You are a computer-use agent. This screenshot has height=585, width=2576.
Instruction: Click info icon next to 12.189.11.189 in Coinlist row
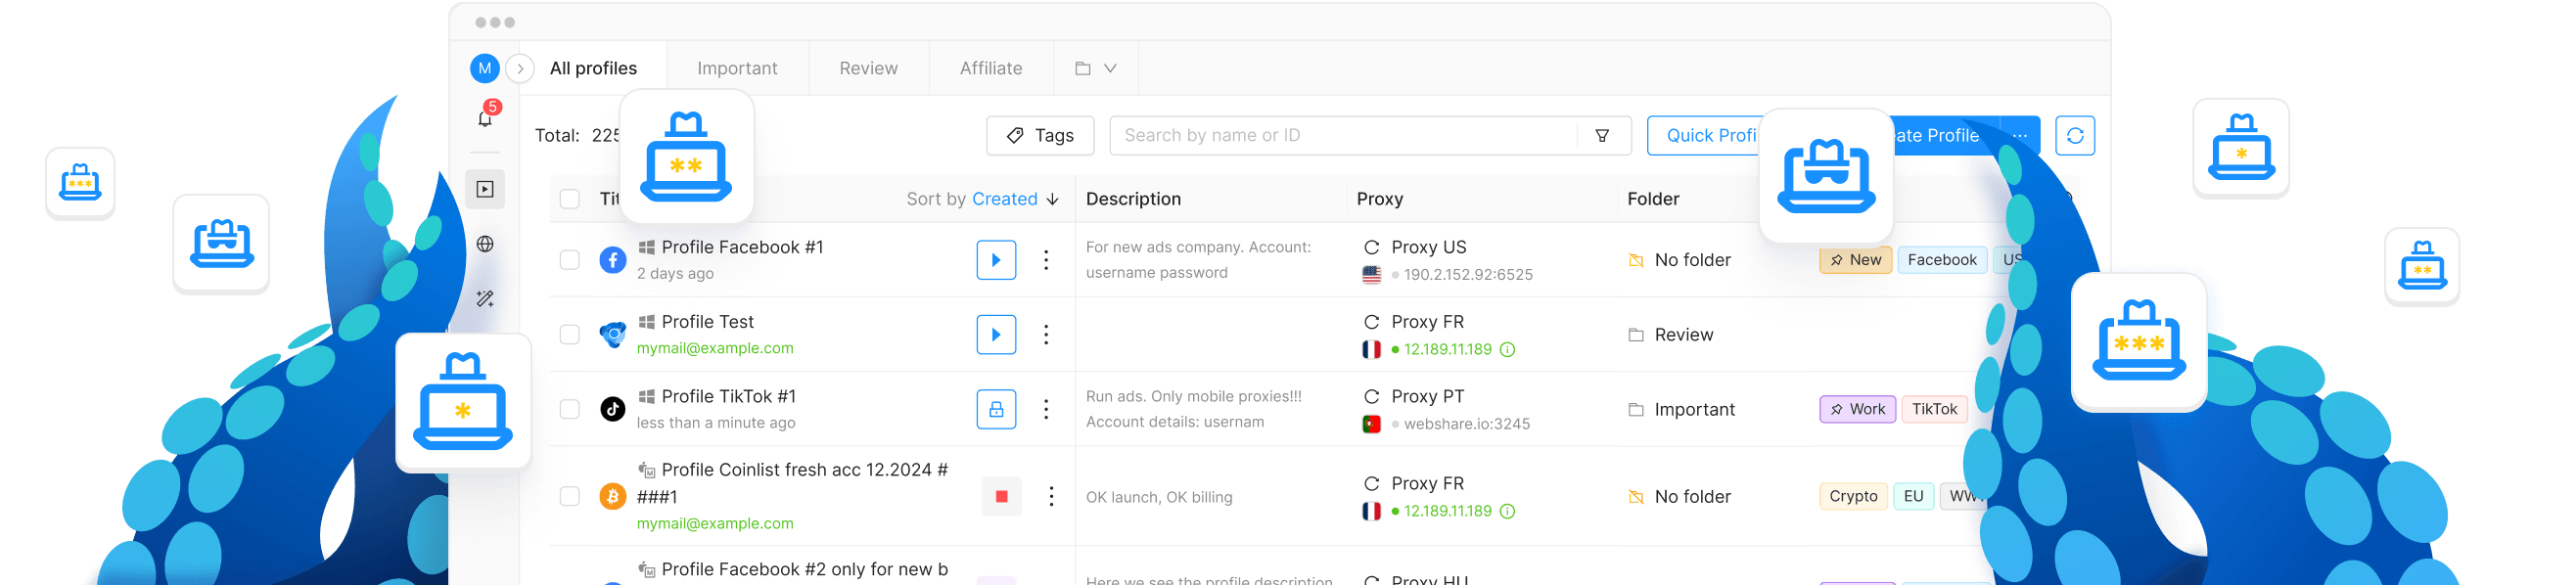[1508, 511]
